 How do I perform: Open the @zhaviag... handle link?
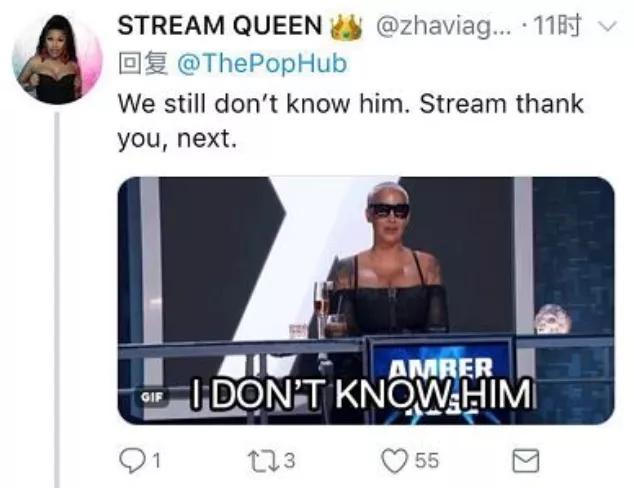pyautogui.click(x=444, y=27)
